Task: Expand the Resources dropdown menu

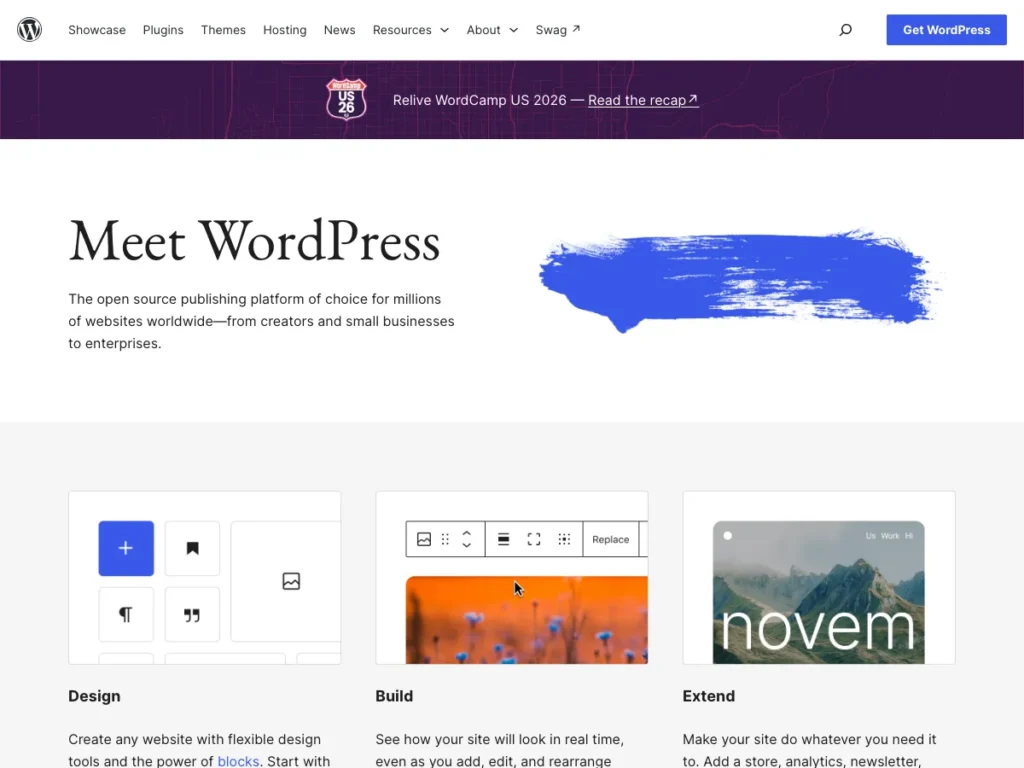Action: click(x=411, y=30)
